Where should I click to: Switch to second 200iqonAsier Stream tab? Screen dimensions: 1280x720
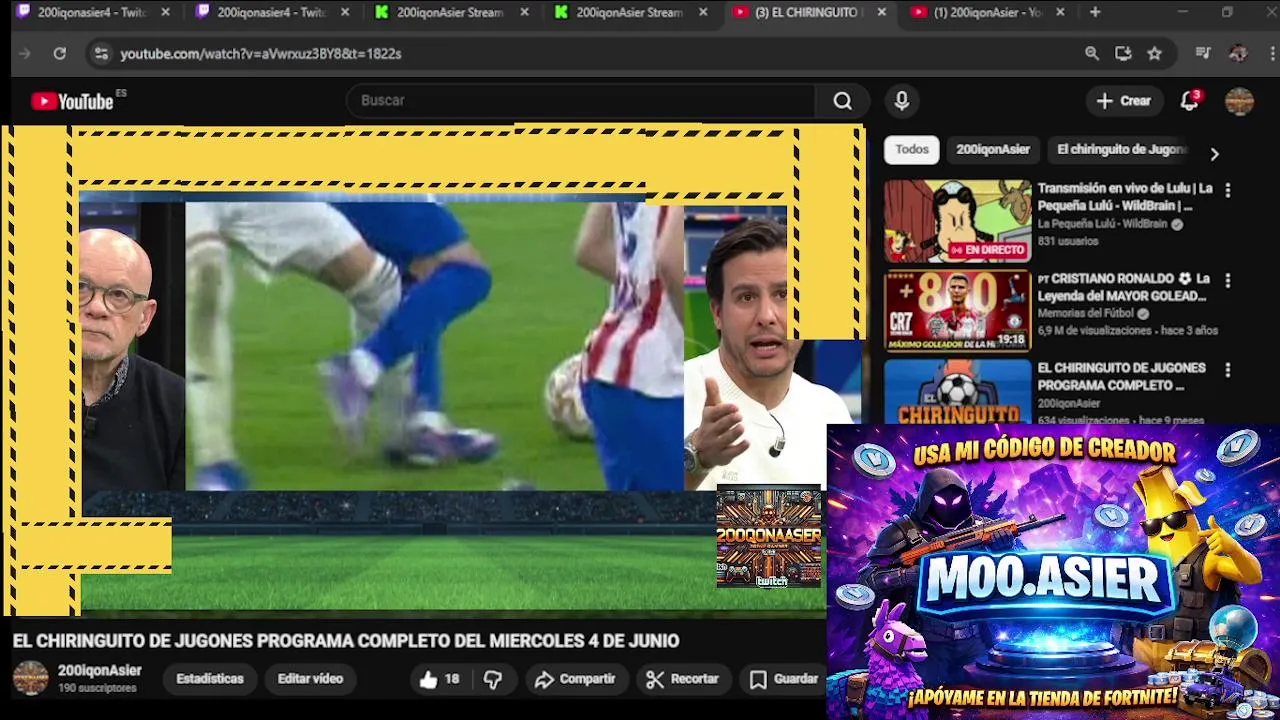click(631, 12)
